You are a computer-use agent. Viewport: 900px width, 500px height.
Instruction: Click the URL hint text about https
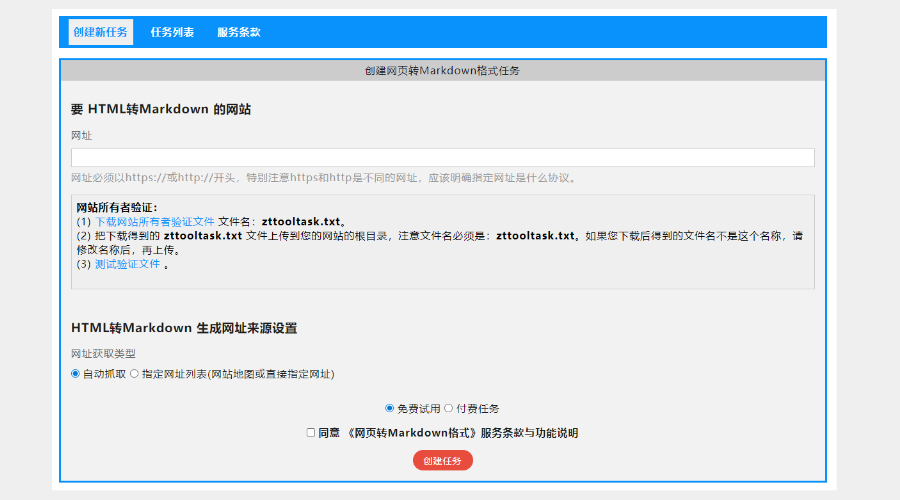point(323,178)
